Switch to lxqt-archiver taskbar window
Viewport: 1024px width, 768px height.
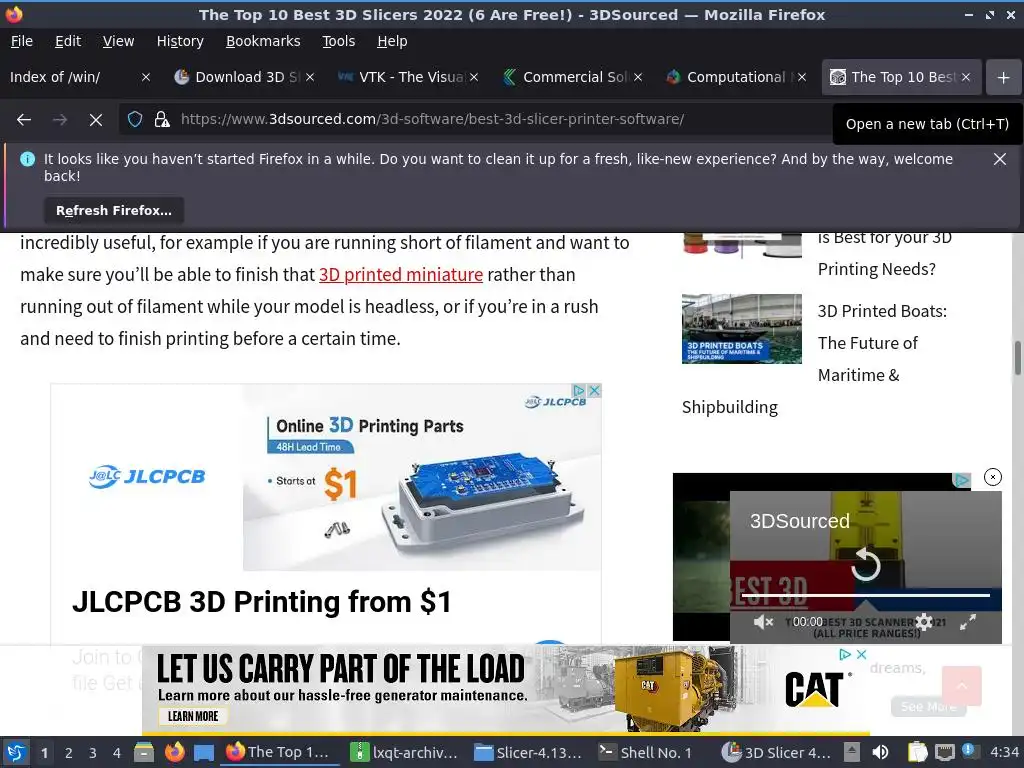(403, 752)
